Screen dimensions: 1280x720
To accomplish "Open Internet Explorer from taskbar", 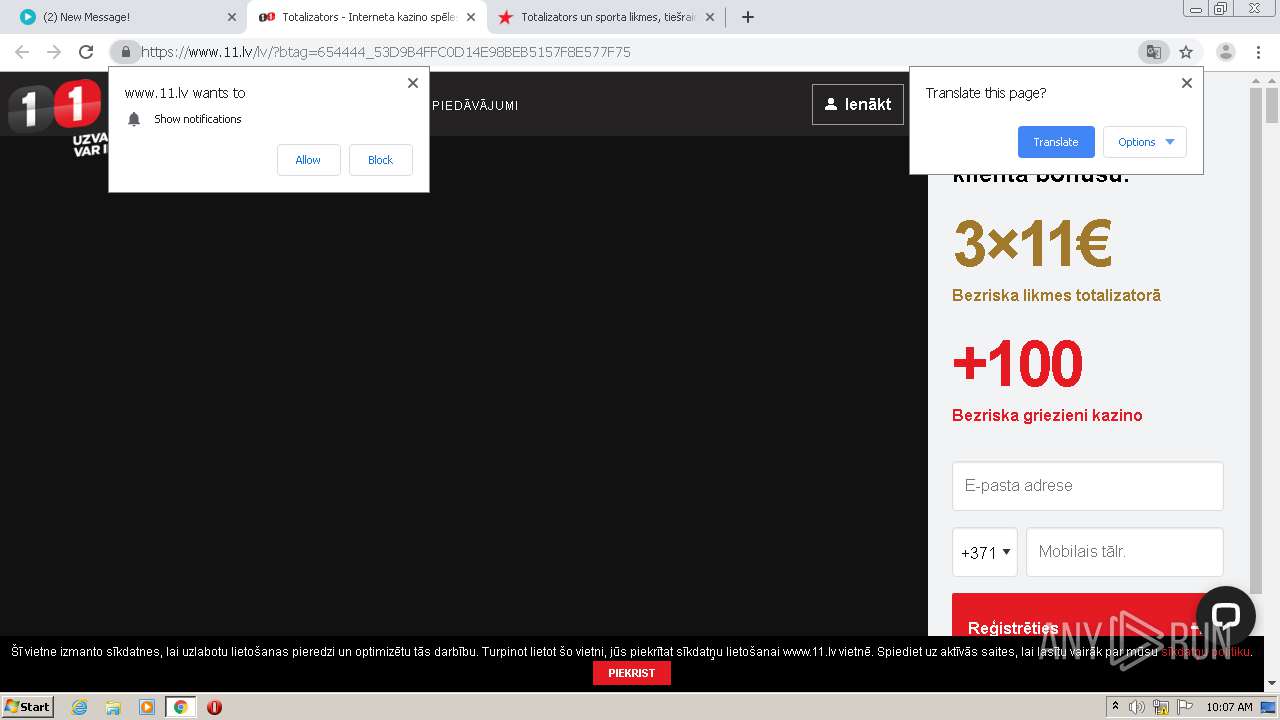I will tap(80, 707).
